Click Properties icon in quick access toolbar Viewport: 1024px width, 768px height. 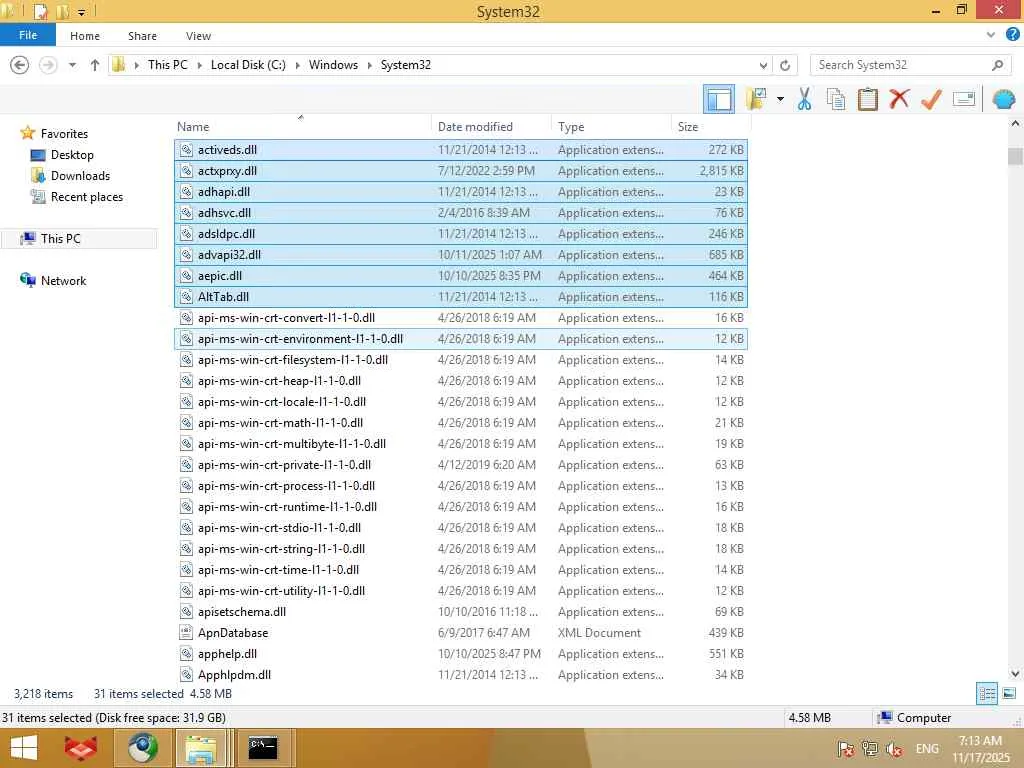(40, 11)
